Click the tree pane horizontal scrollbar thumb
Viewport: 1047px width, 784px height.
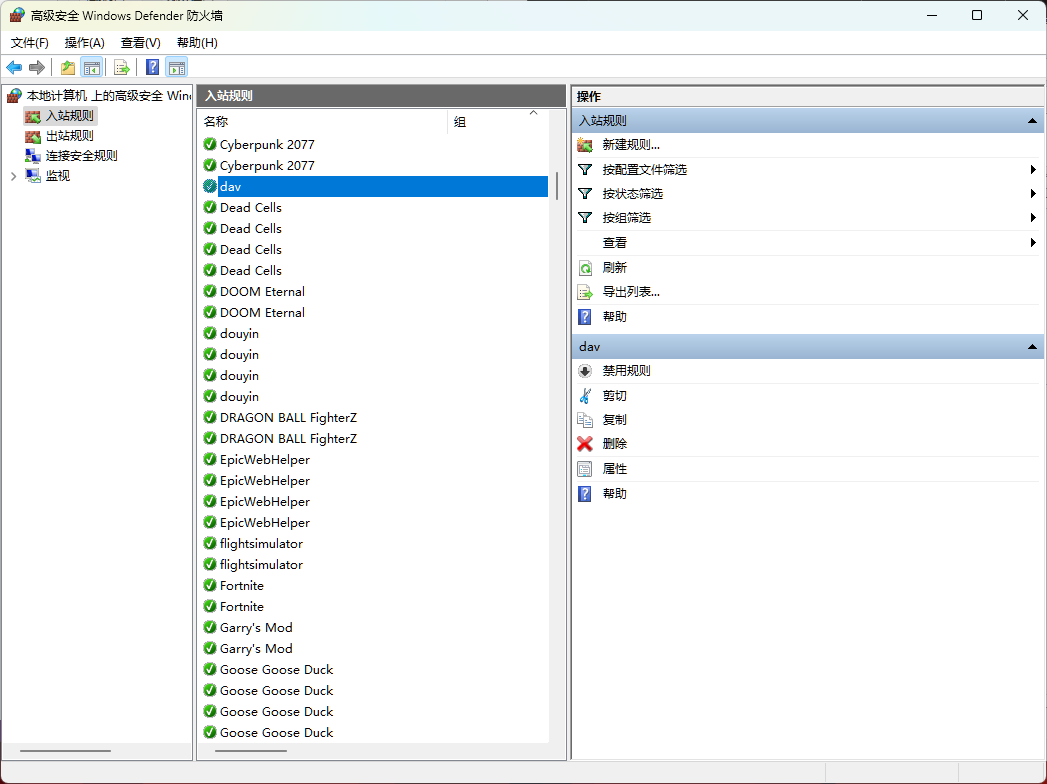point(65,751)
